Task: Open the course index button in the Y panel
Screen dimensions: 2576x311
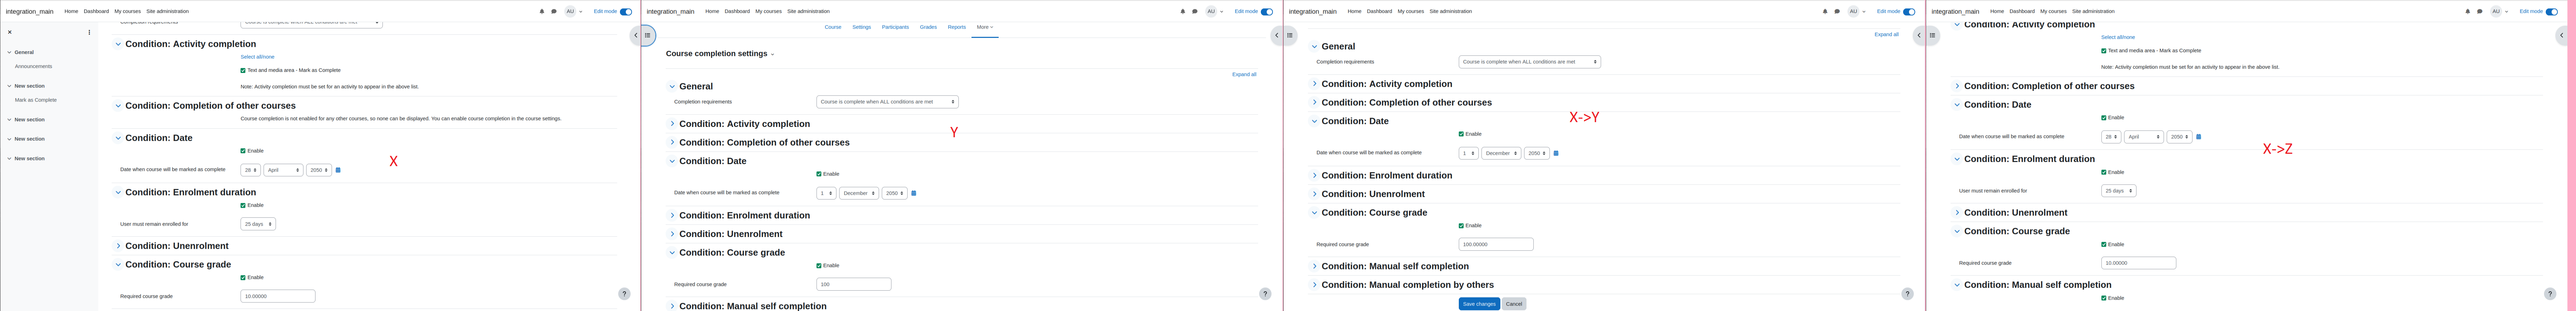Action: pyautogui.click(x=648, y=35)
